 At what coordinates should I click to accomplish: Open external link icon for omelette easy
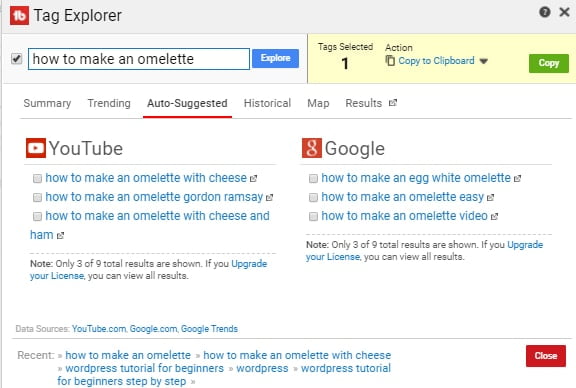click(x=490, y=198)
